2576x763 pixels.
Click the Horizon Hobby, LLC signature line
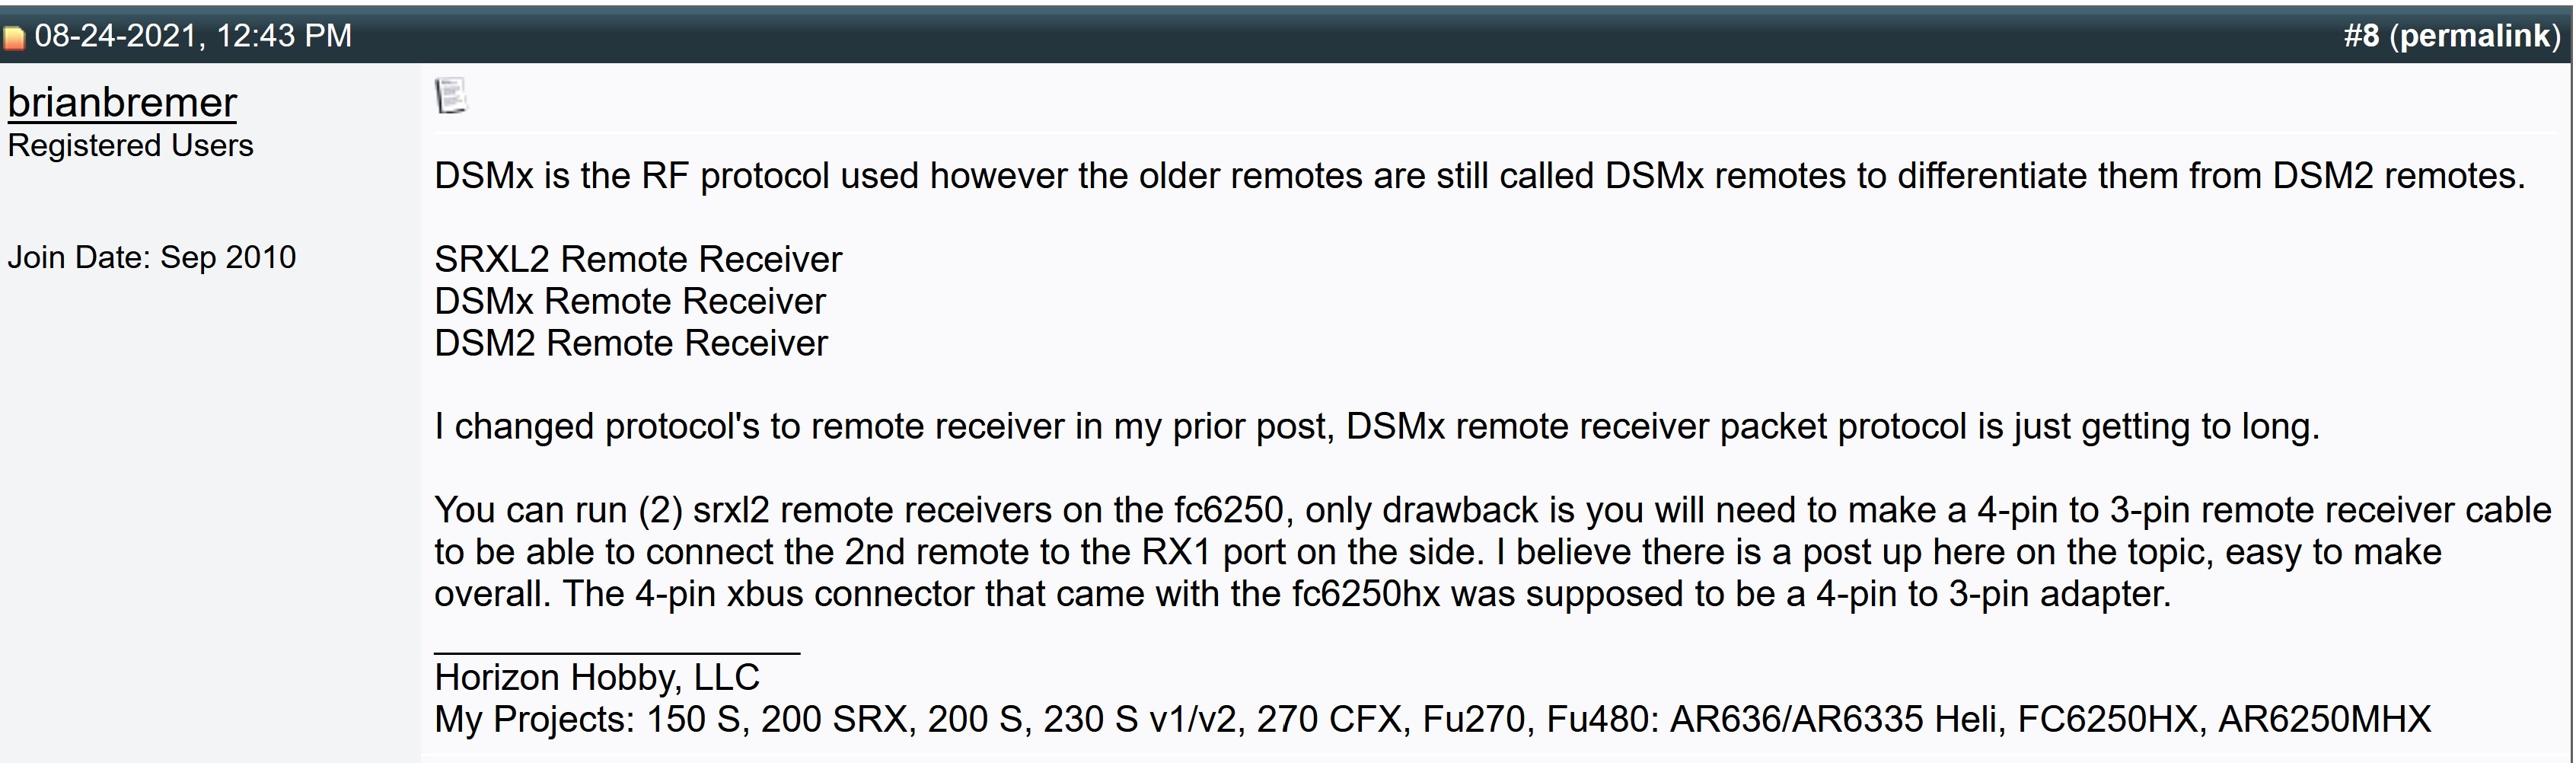pos(597,678)
